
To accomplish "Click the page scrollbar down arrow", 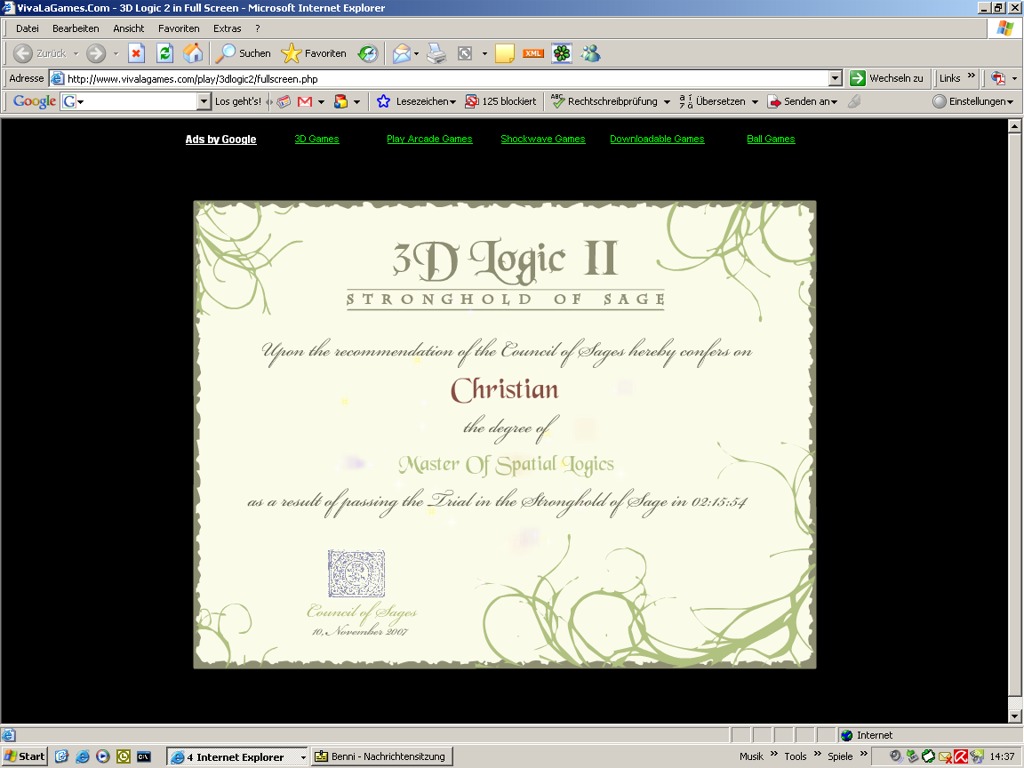I will click(x=1014, y=716).
